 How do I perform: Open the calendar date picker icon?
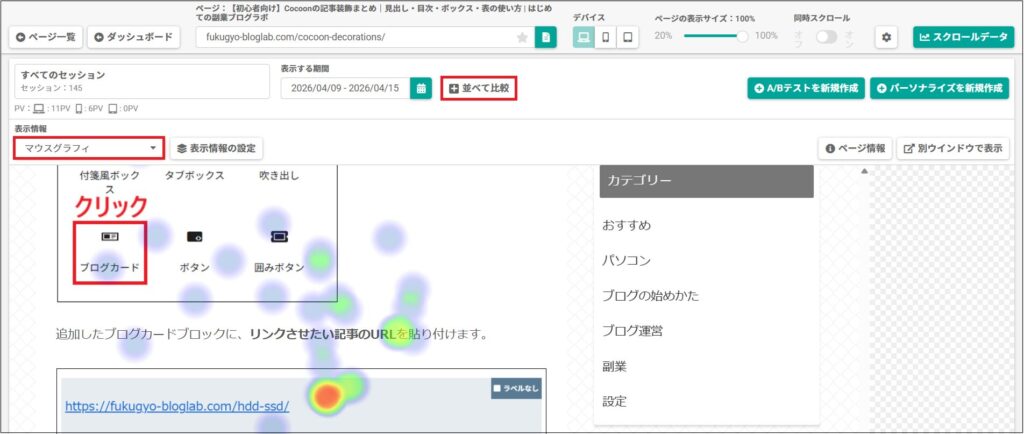(421, 88)
